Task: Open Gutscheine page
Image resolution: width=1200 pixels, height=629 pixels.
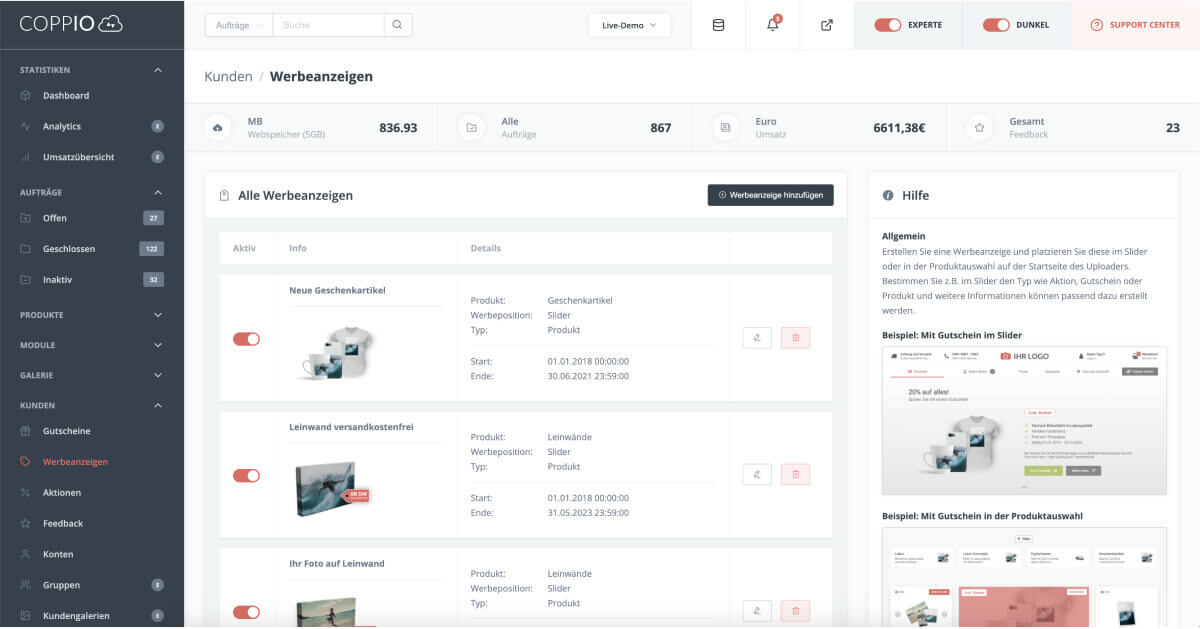Action: 67,431
